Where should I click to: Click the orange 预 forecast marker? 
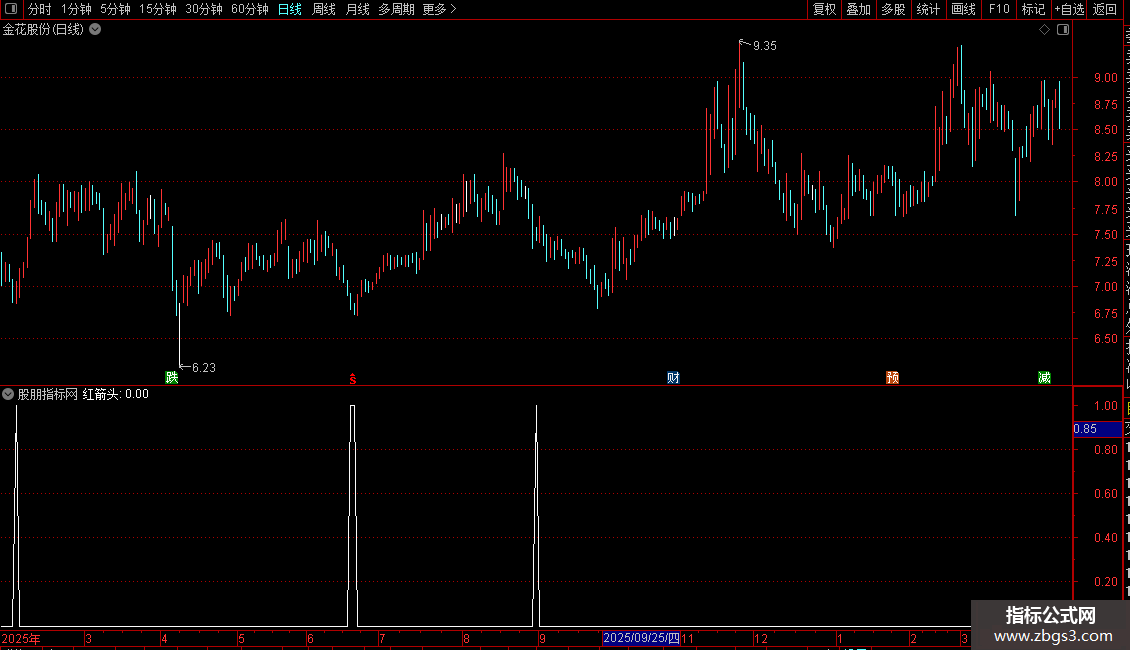click(892, 378)
